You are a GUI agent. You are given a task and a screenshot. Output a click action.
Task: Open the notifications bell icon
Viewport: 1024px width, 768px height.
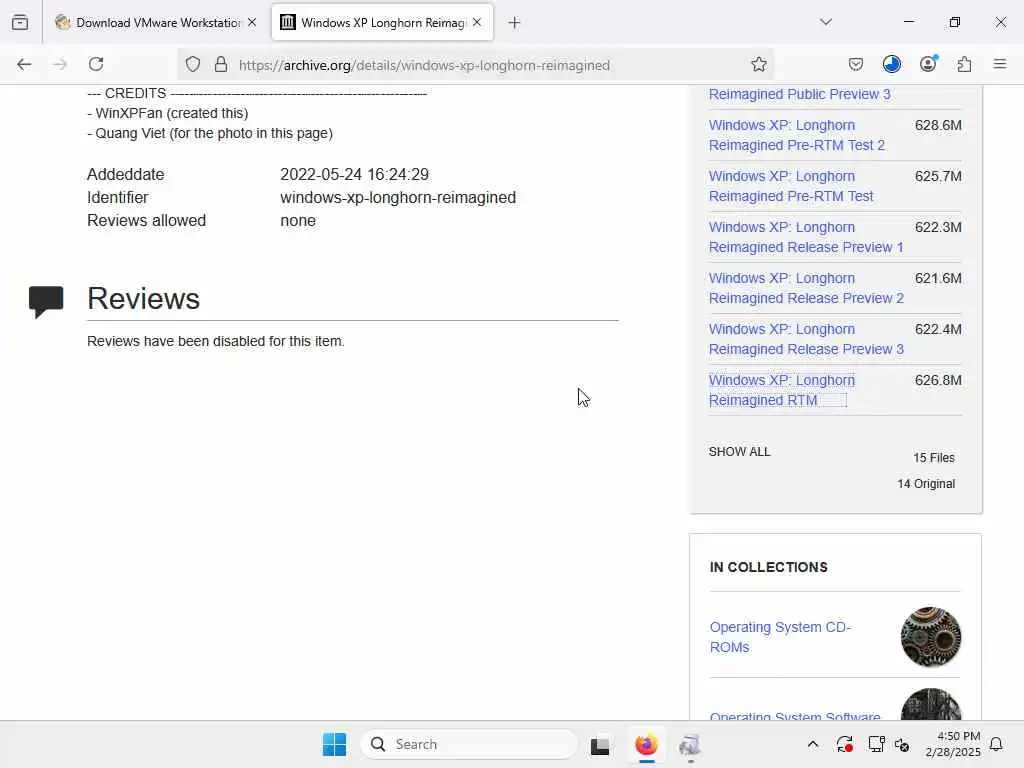[996, 744]
